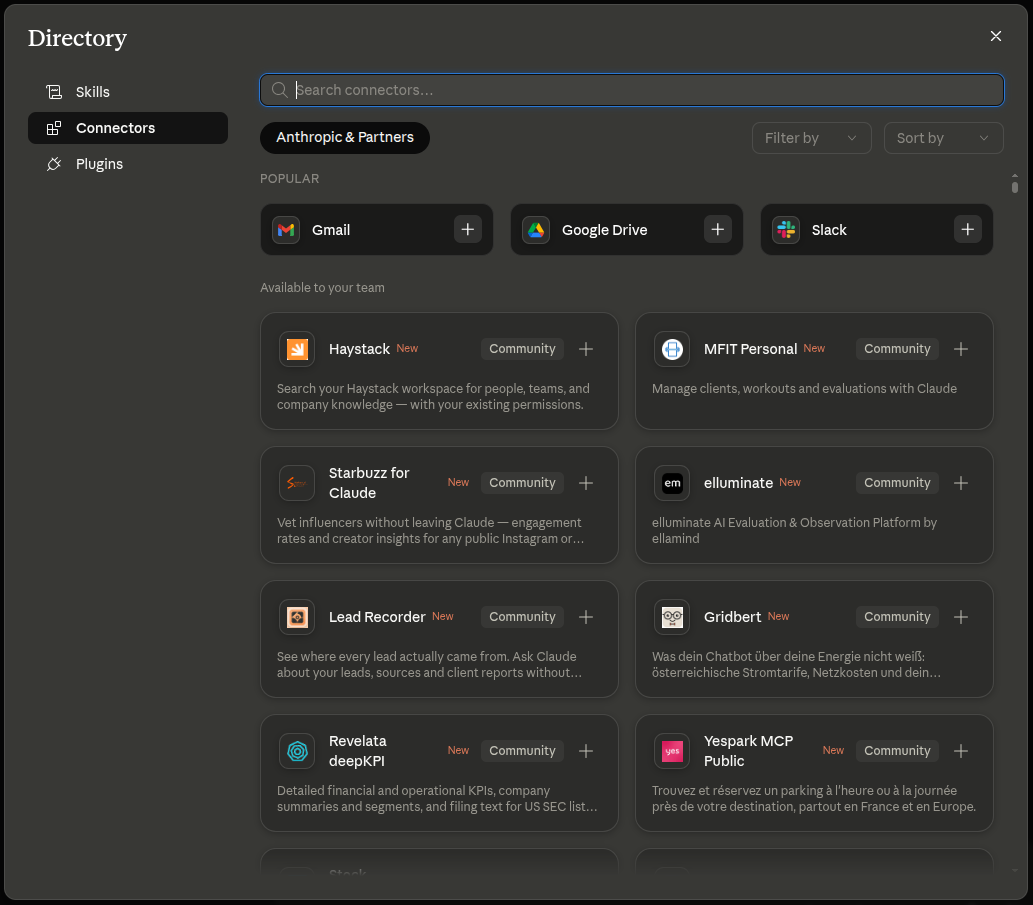Close the Directory dialog
Image resolution: width=1033 pixels, height=905 pixels.
click(x=995, y=36)
